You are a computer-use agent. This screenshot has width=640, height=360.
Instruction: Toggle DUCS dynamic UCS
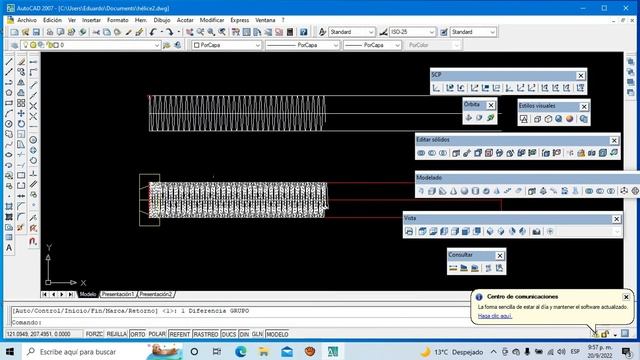coord(229,334)
